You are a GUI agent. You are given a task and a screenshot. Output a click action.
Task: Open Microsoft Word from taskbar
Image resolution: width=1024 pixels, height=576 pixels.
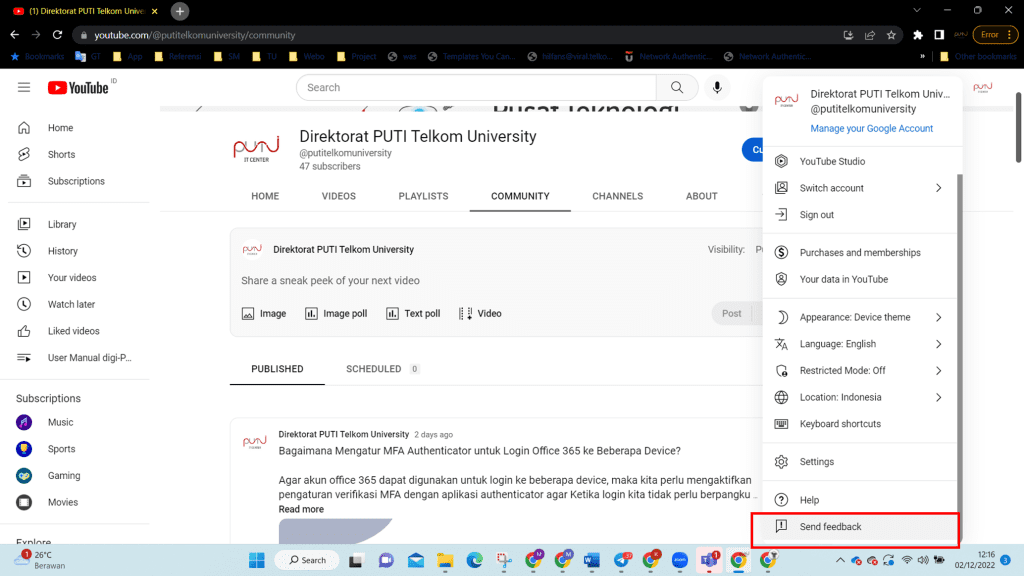(592, 560)
